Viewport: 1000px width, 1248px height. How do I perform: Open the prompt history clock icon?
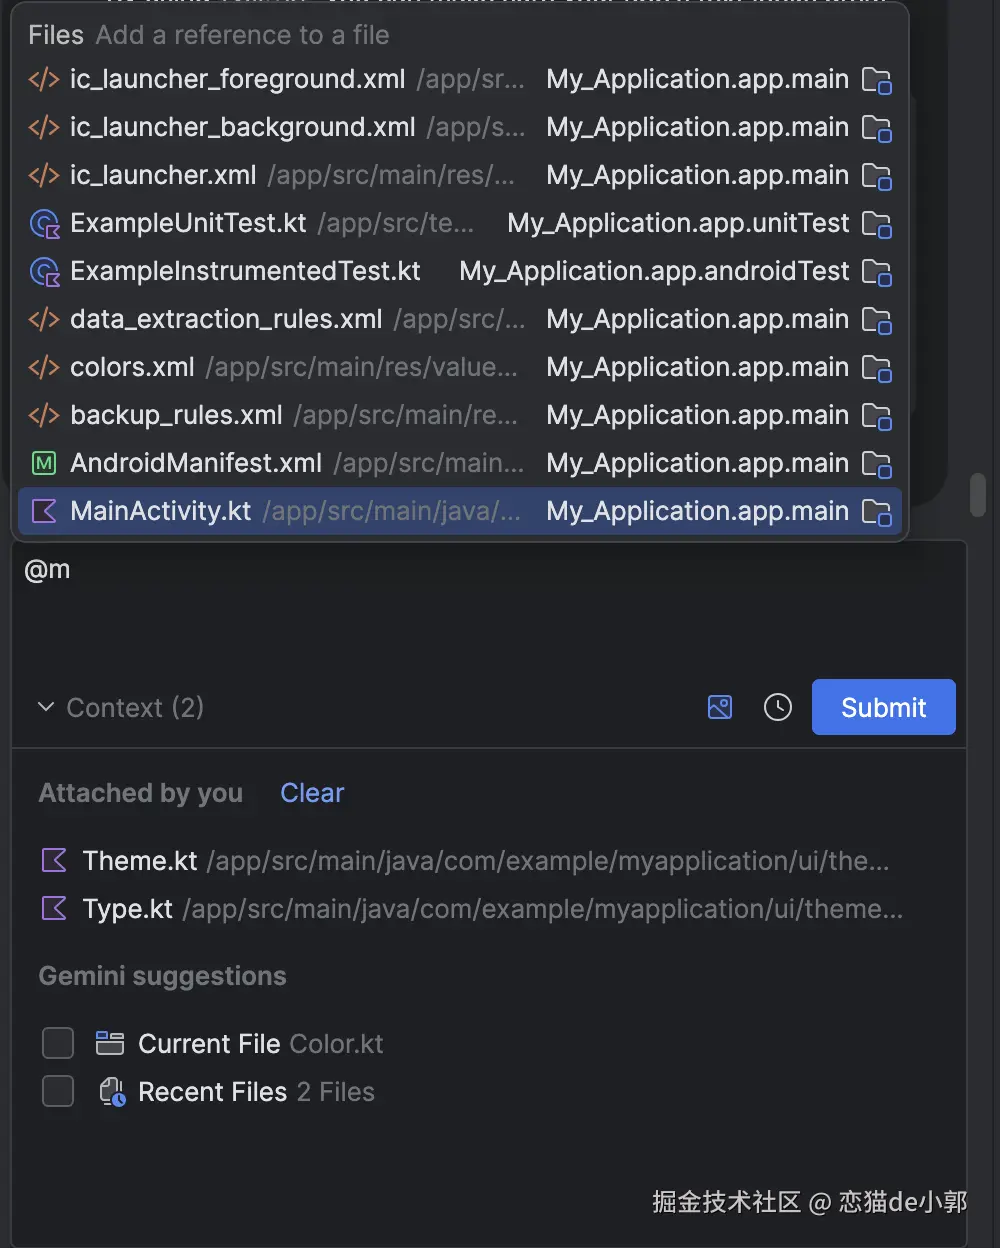[x=778, y=708]
